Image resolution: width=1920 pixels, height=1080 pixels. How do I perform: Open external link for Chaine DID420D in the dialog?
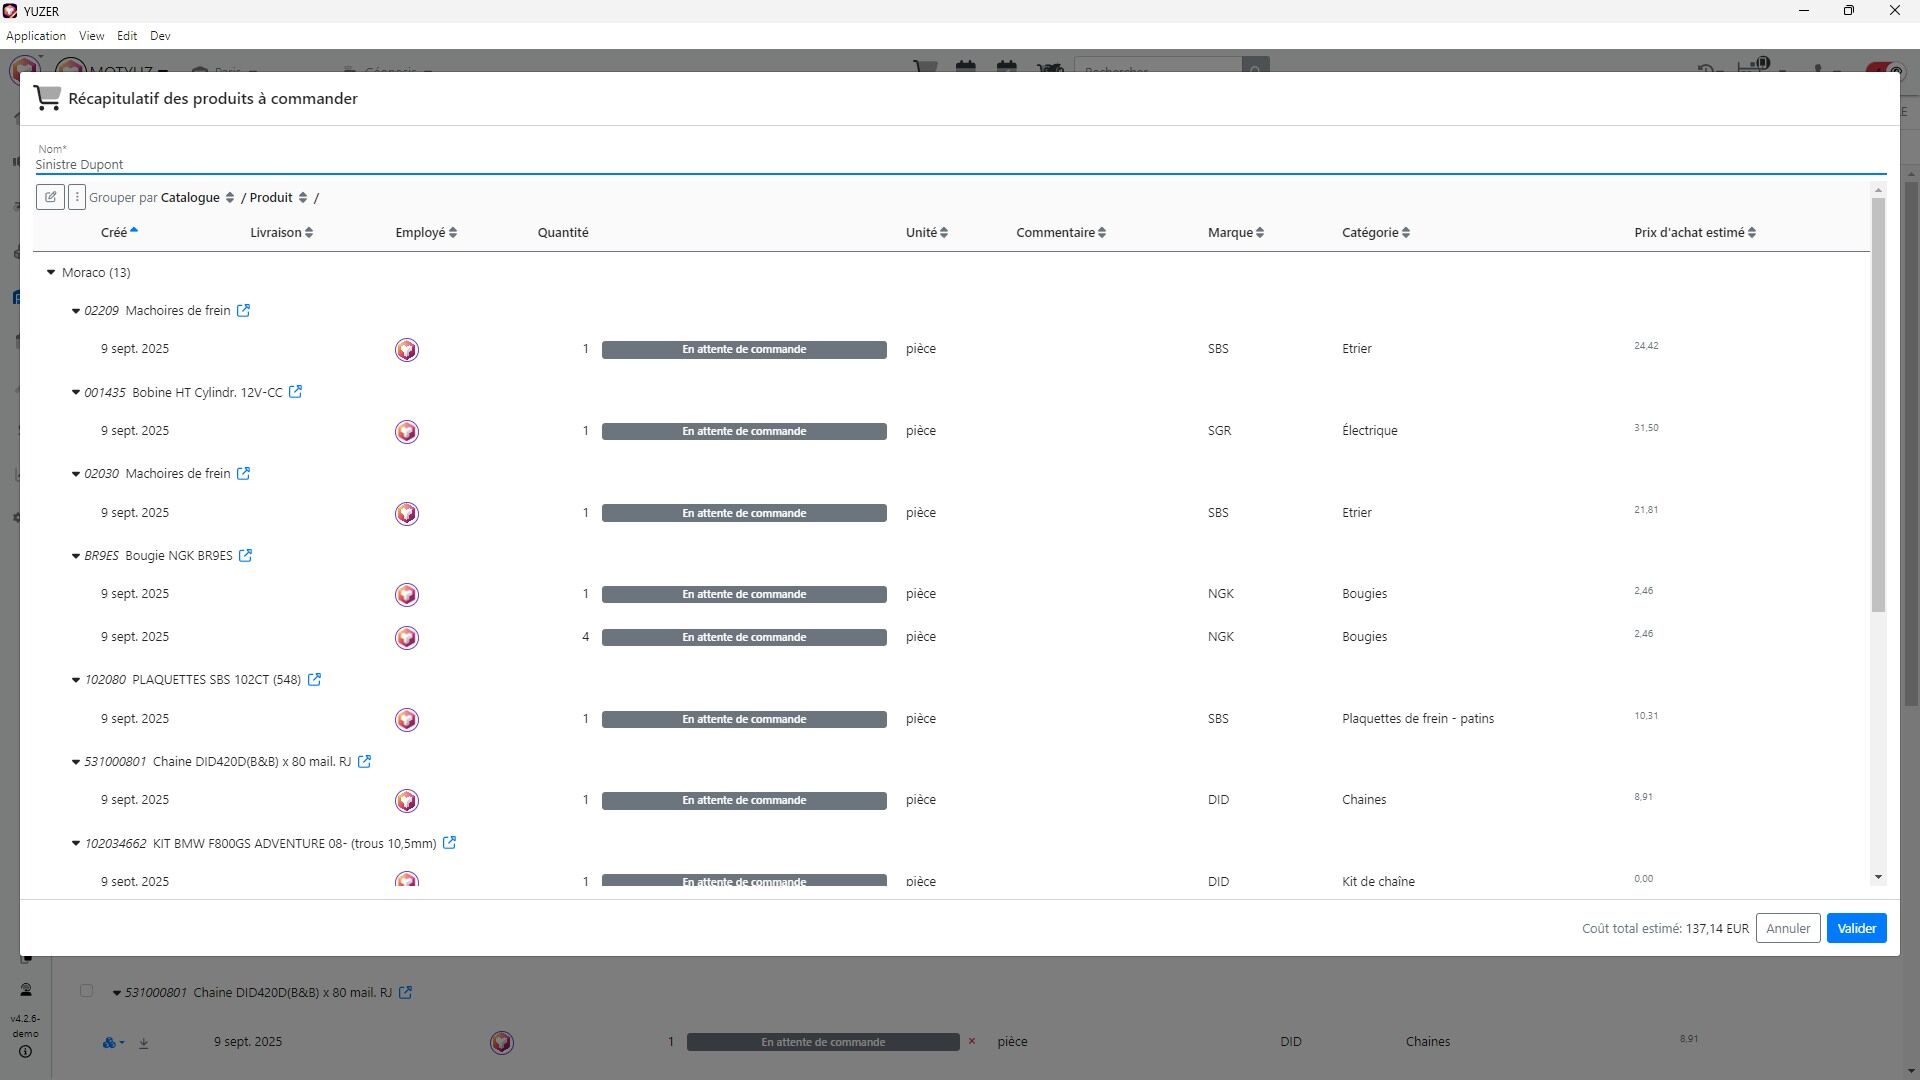coord(364,762)
